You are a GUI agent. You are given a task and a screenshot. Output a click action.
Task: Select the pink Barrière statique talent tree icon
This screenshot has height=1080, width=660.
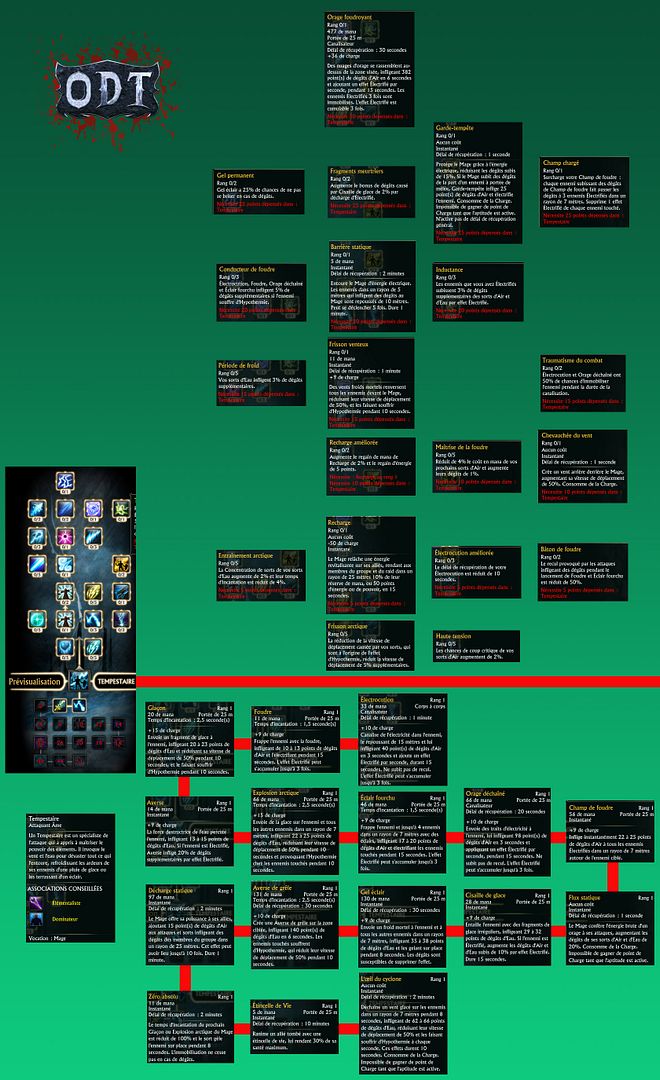63,538
